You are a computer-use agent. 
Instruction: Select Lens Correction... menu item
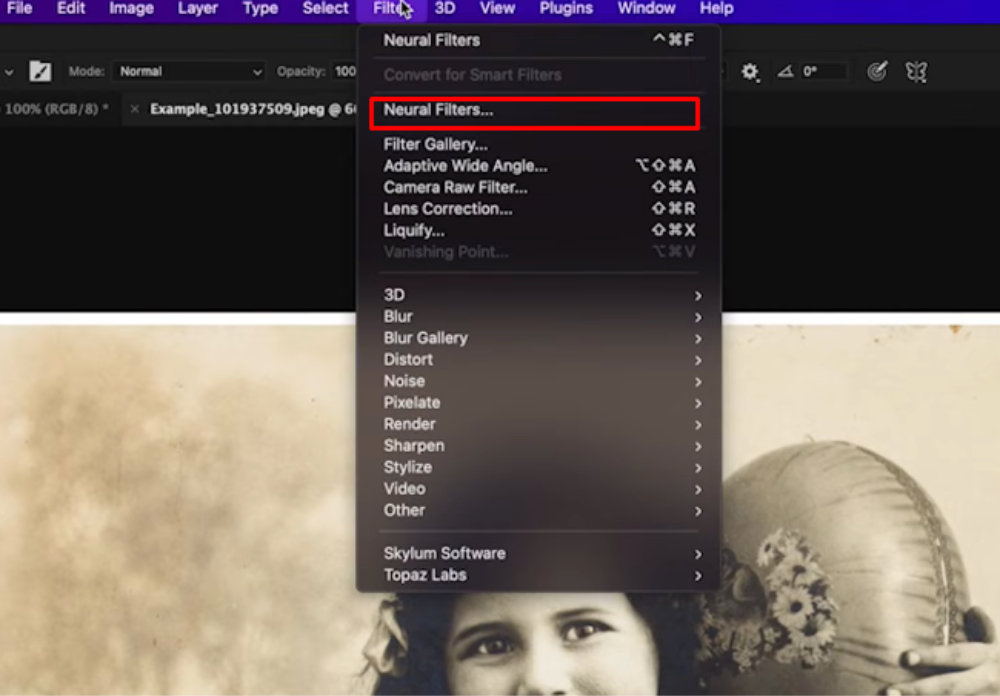[x=448, y=209]
